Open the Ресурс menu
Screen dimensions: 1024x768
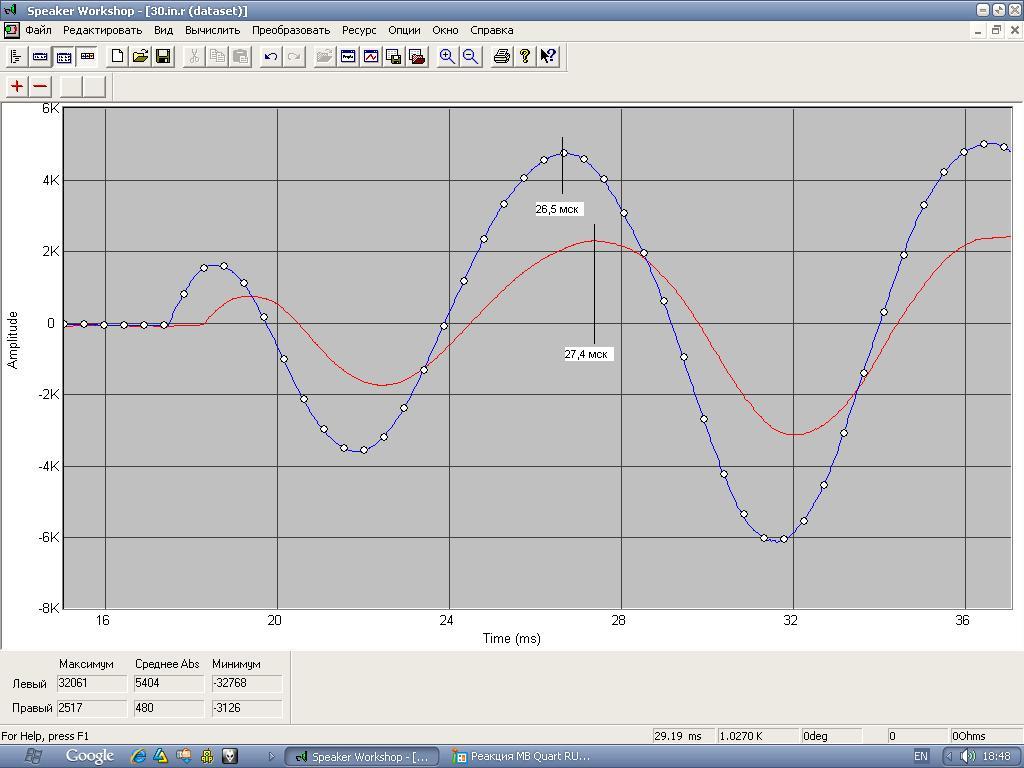click(359, 30)
